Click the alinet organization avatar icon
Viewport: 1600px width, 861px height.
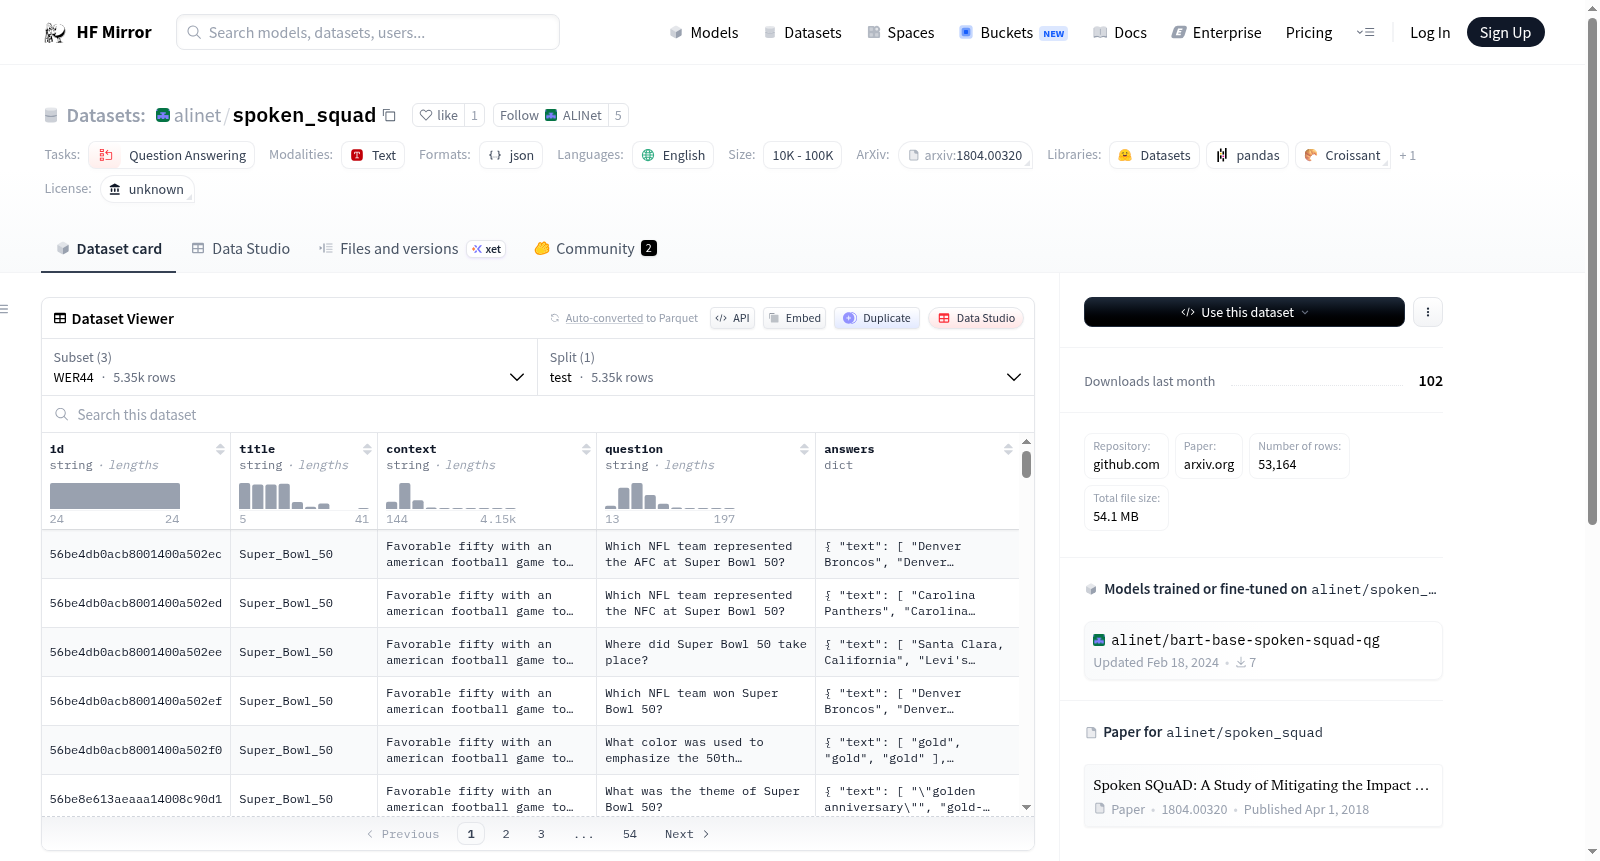click(x=163, y=115)
